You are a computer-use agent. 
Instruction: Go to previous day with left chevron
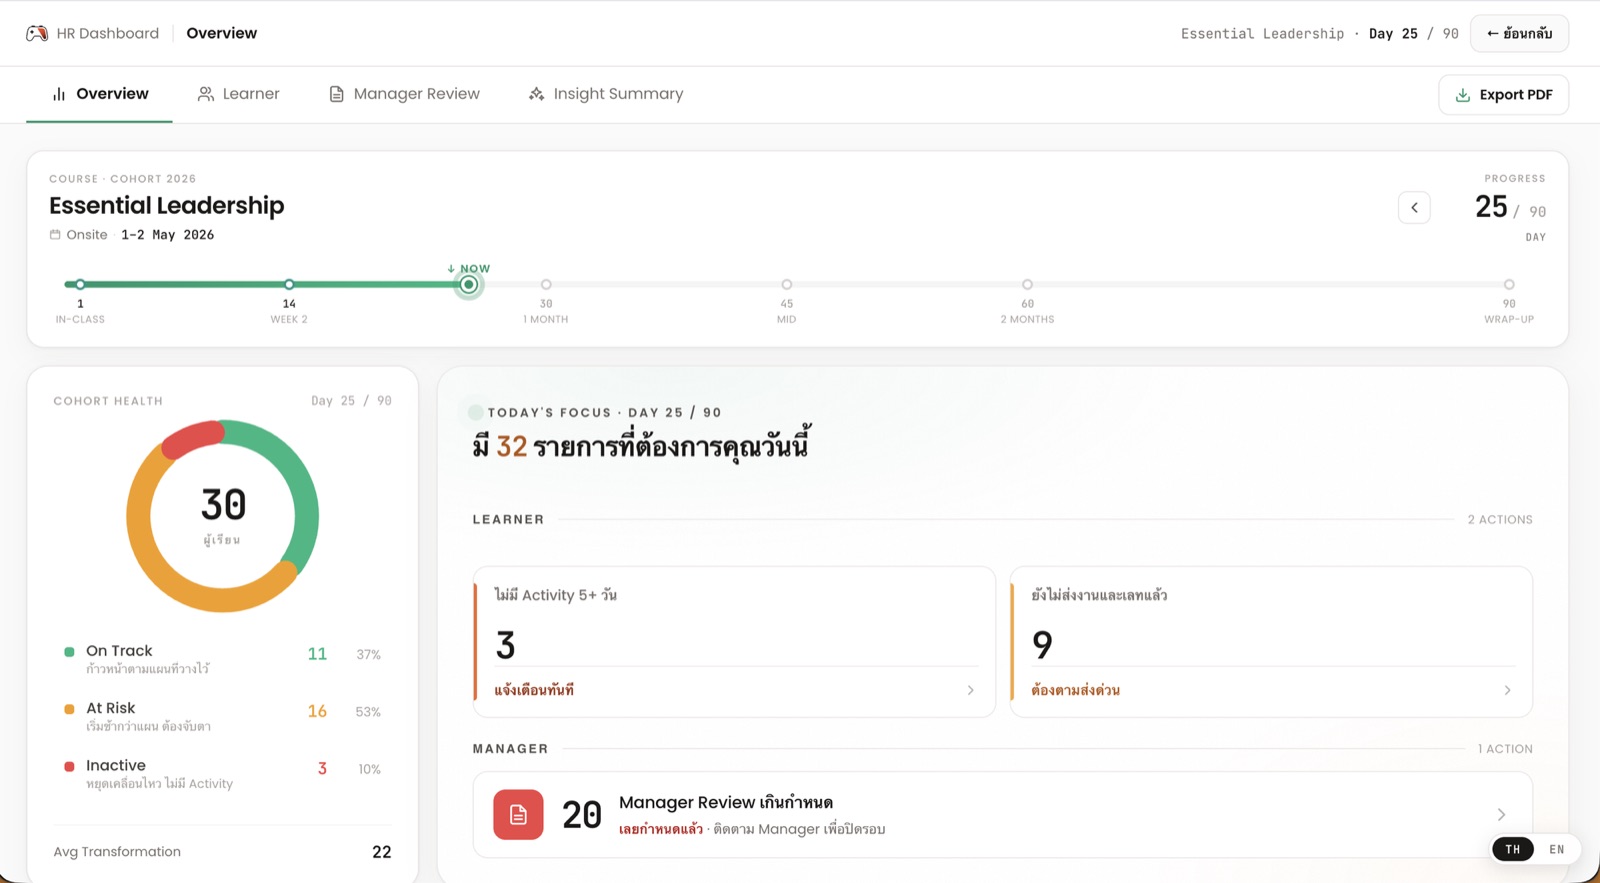pyautogui.click(x=1414, y=208)
